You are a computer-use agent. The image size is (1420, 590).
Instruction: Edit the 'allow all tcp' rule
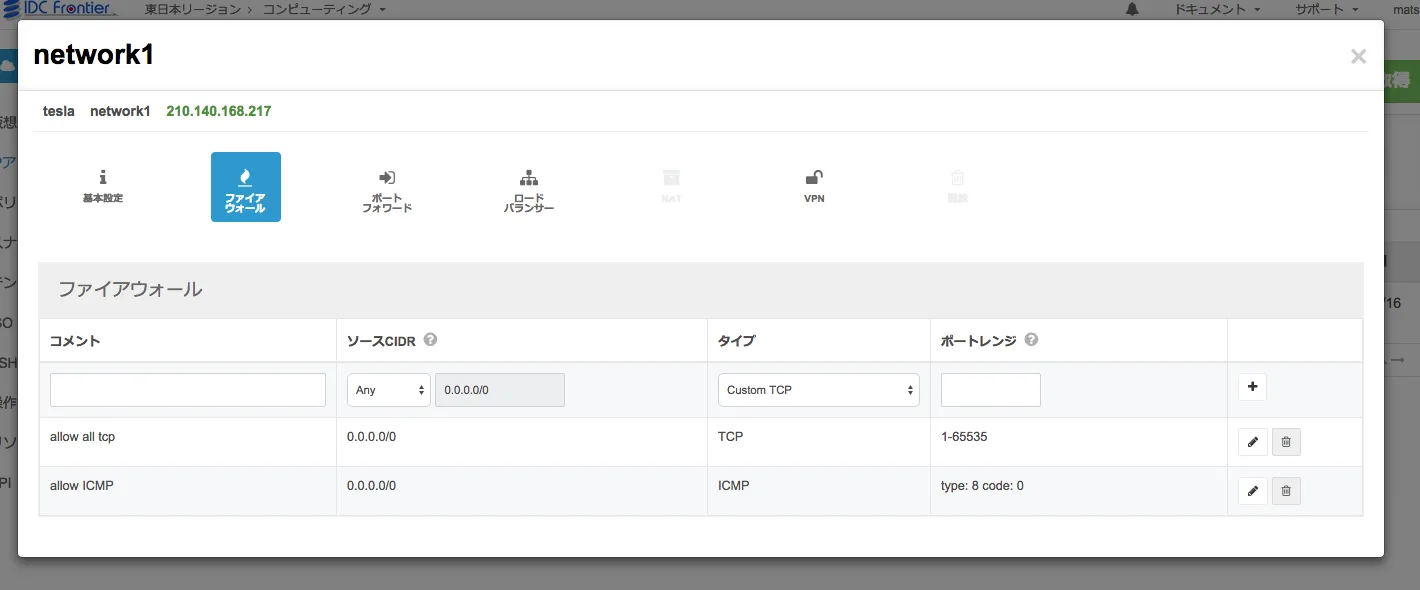click(x=1252, y=442)
